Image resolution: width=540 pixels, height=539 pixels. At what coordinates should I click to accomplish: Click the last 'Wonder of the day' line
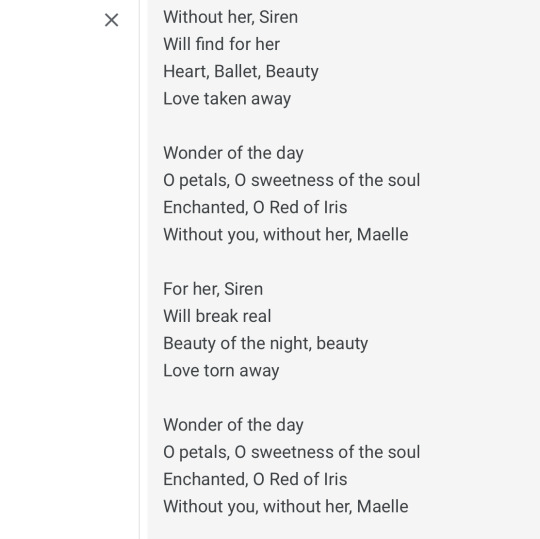pos(233,425)
